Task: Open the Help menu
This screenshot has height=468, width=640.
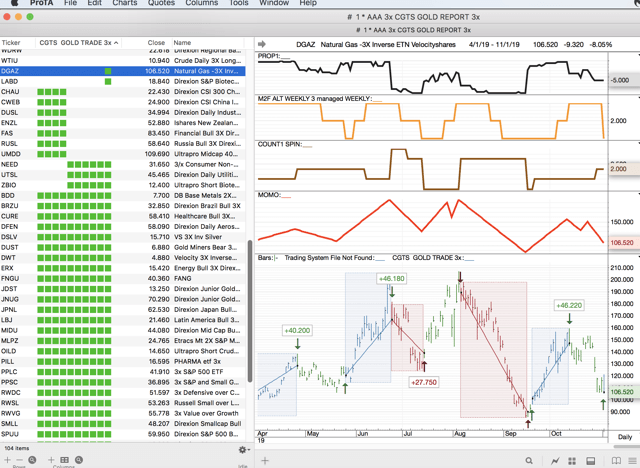Action: (x=308, y=3)
